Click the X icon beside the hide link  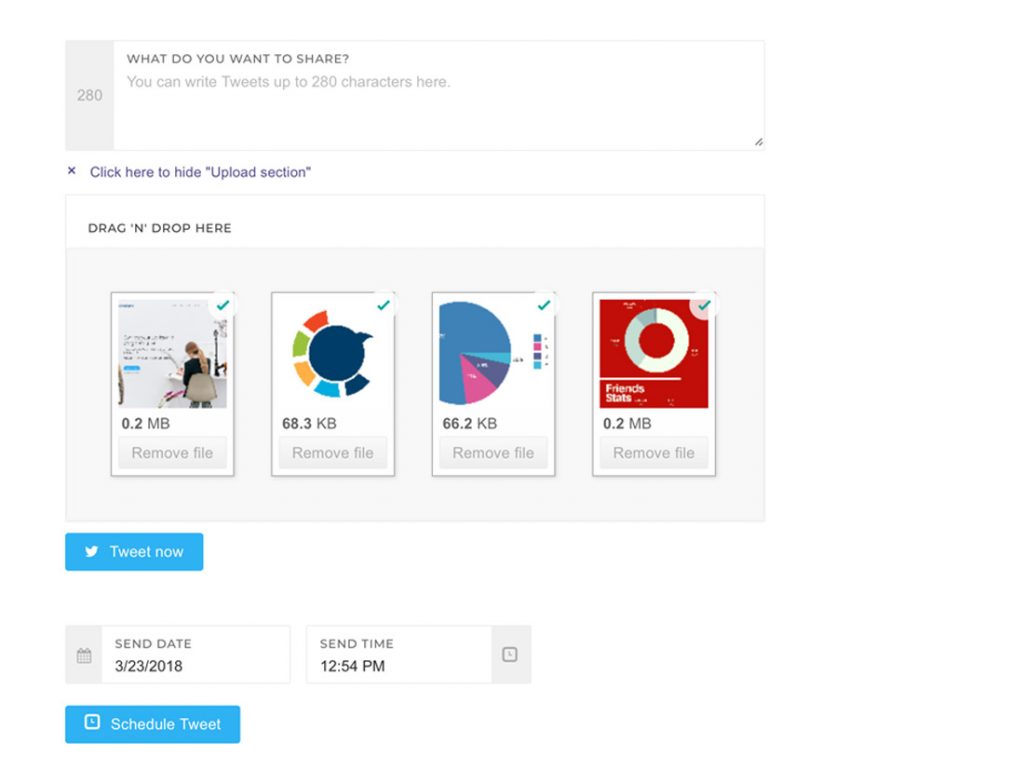click(x=71, y=170)
